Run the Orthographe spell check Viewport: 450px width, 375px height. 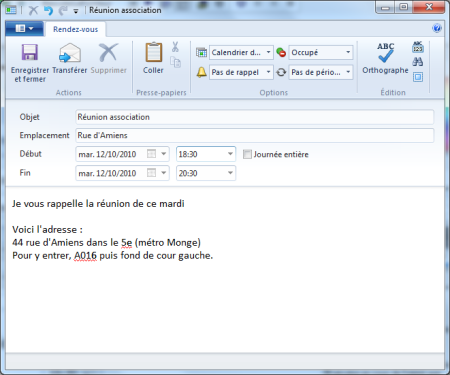385,58
